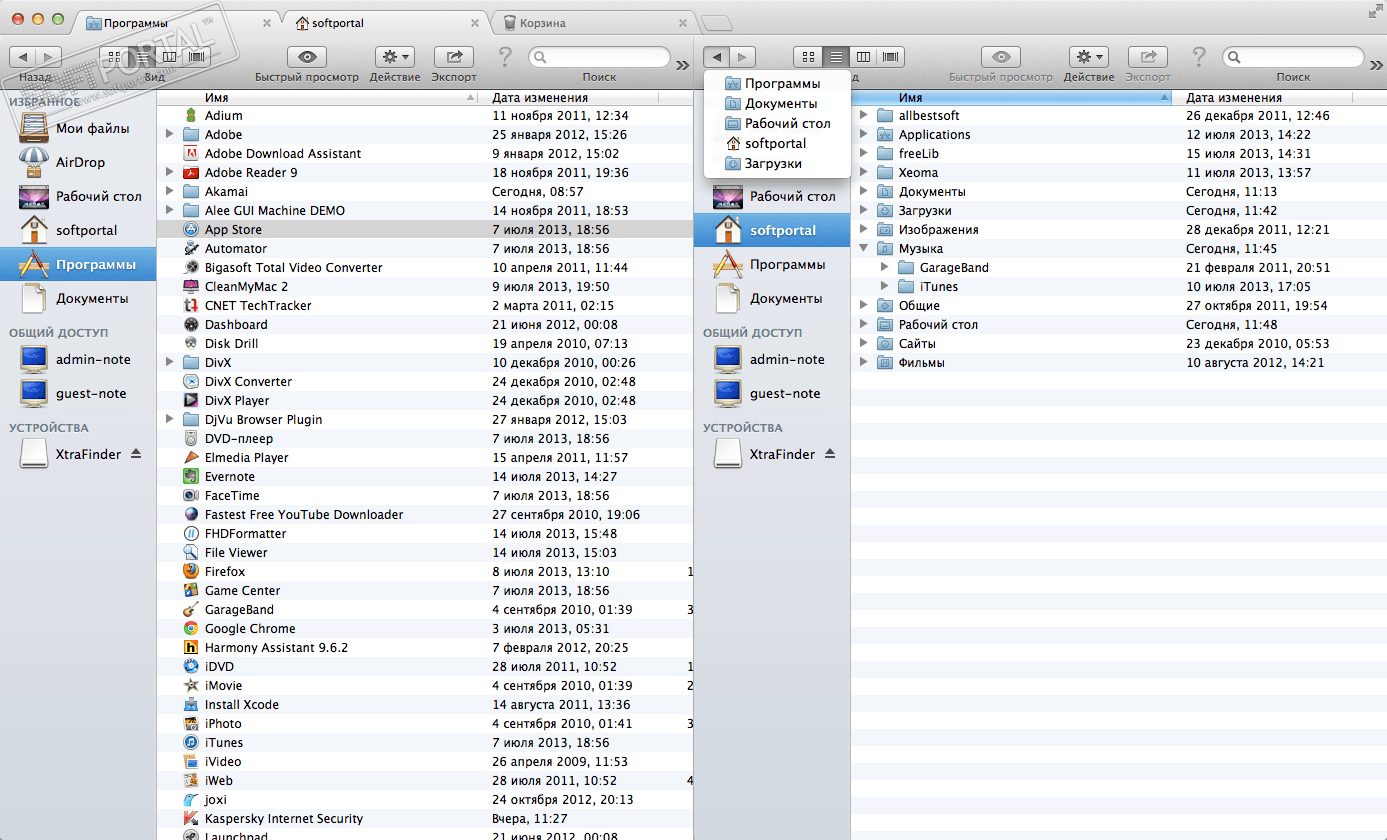Click the Elmedia Player icon
The image size is (1387, 840).
191,458
